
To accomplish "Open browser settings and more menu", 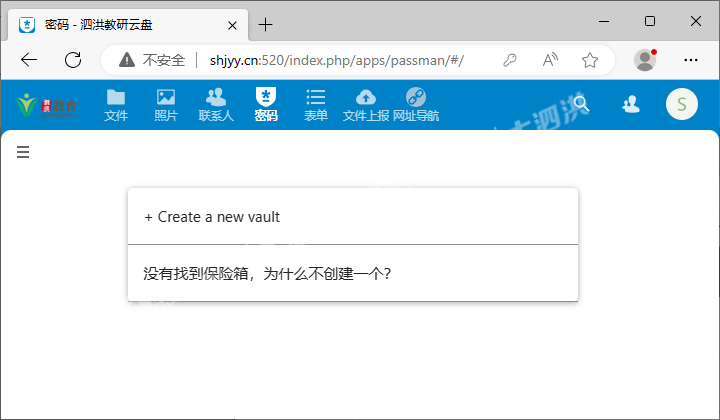I will pos(691,60).
